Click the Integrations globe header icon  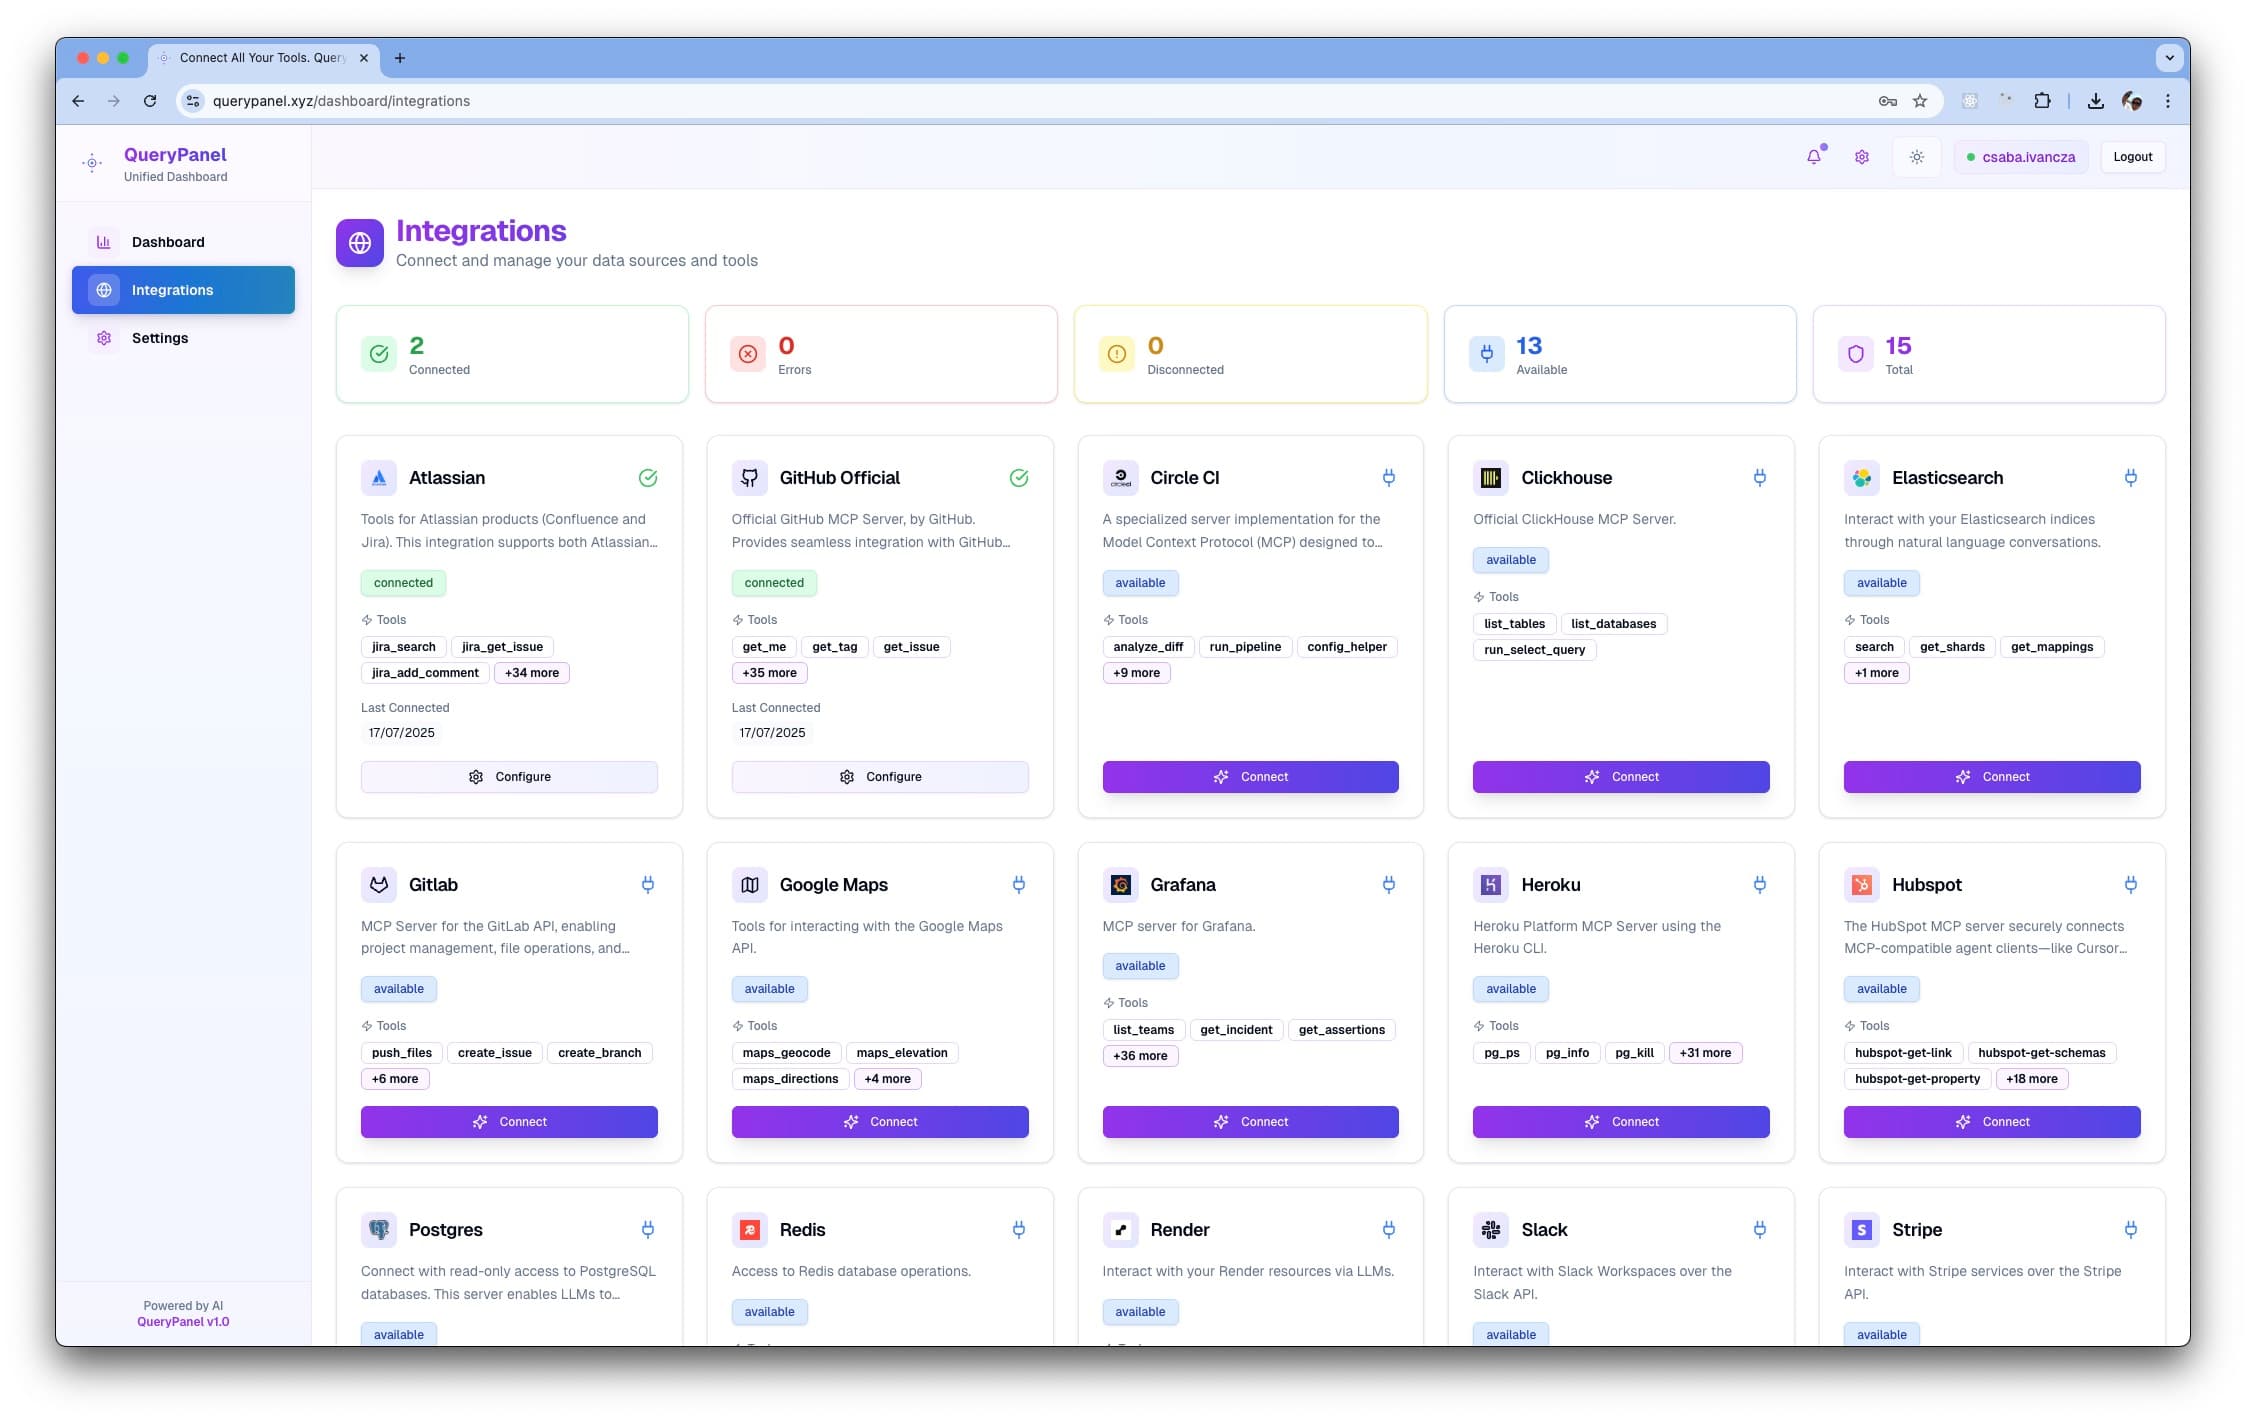point(360,243)
